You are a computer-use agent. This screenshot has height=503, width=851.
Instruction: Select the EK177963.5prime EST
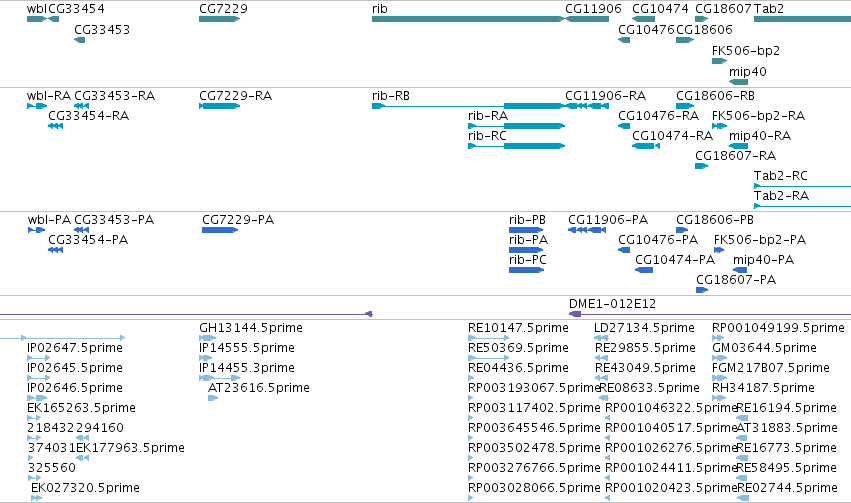point(82,458)
